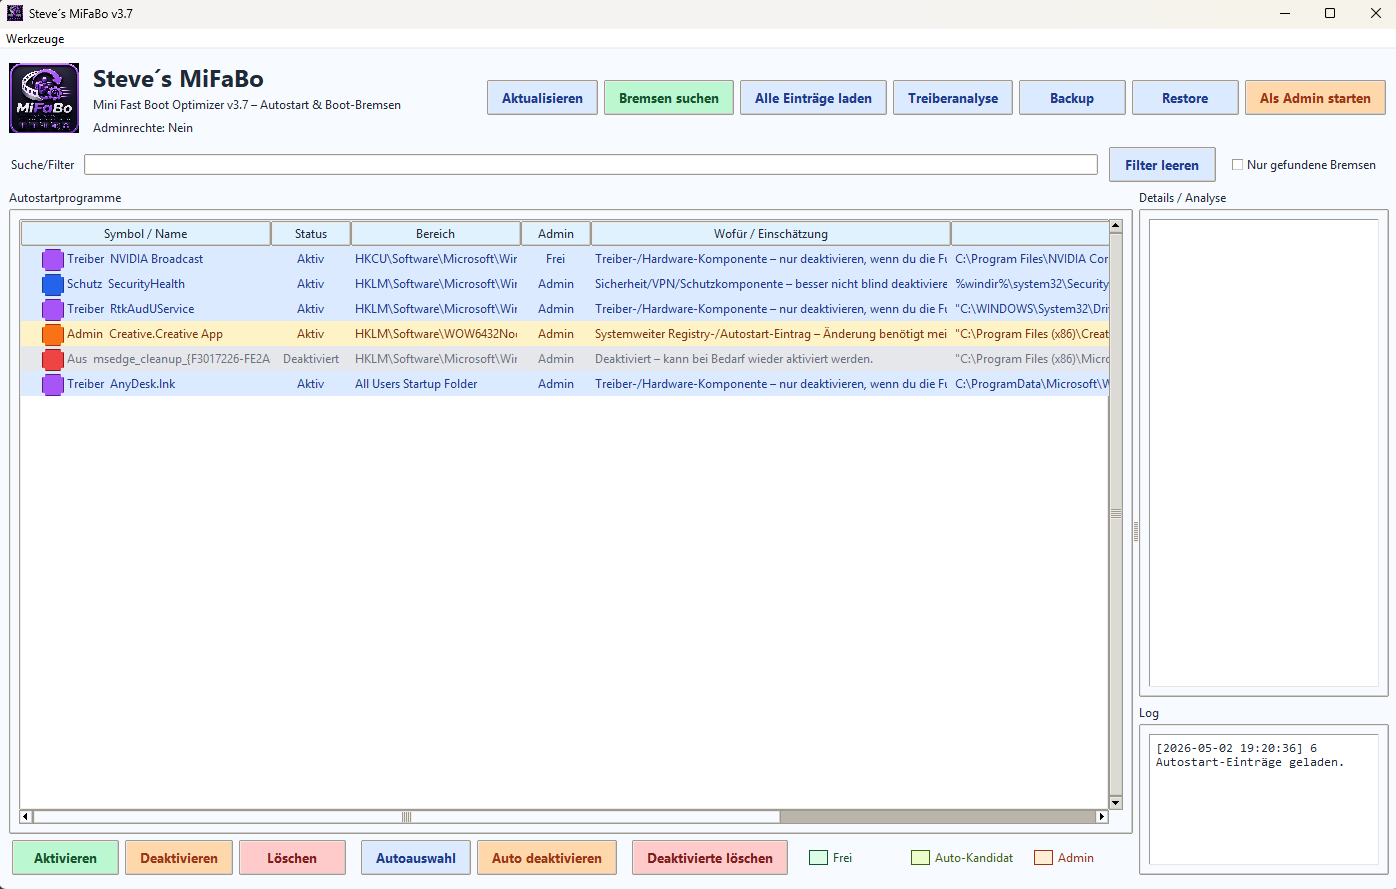1396x889 pixels.
Task: Click the Löschen button
Action: [x=292, y=858]
